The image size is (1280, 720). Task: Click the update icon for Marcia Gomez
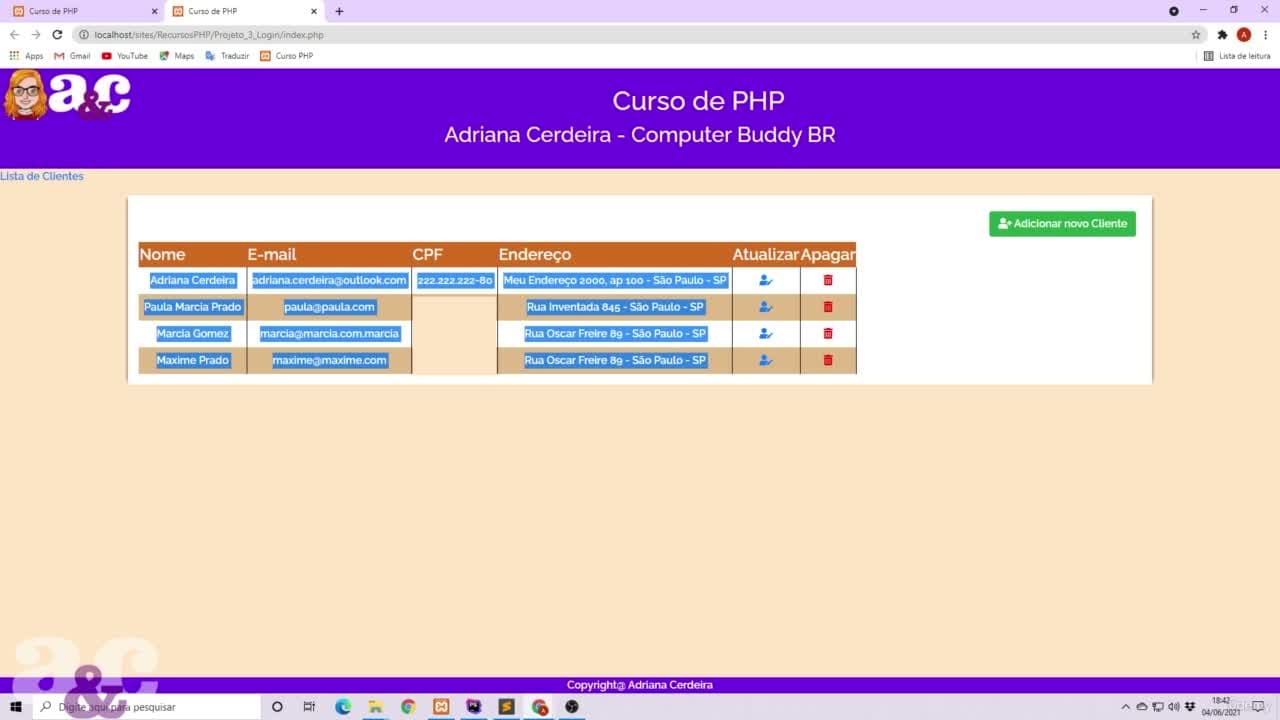point(766,334)
